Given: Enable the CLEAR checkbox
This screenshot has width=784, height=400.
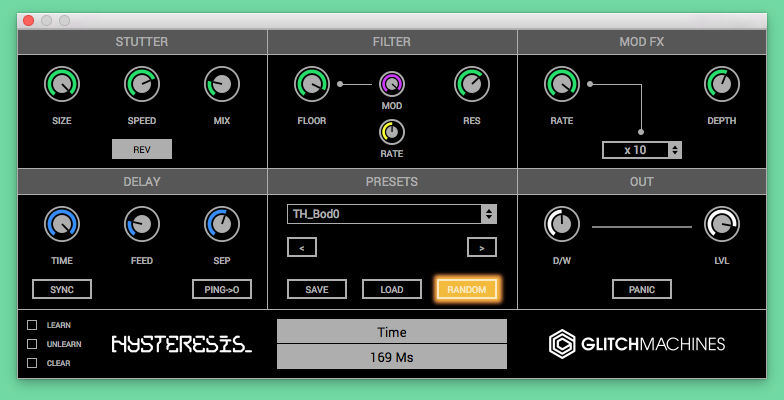Looking at the screenshot, I should [x=32, y=363].
